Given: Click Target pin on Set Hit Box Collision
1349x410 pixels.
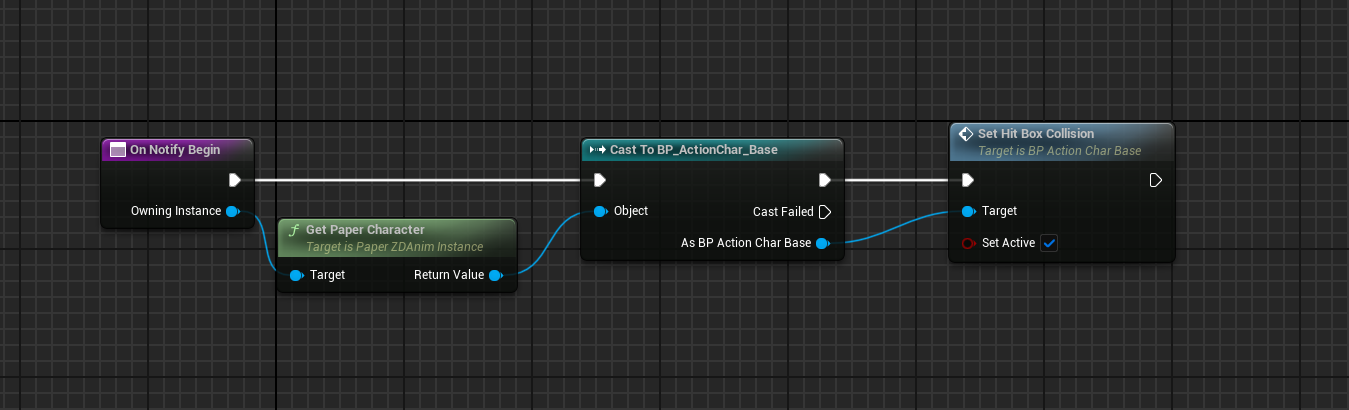Looking at the screenshot, I should coord(968,211).
